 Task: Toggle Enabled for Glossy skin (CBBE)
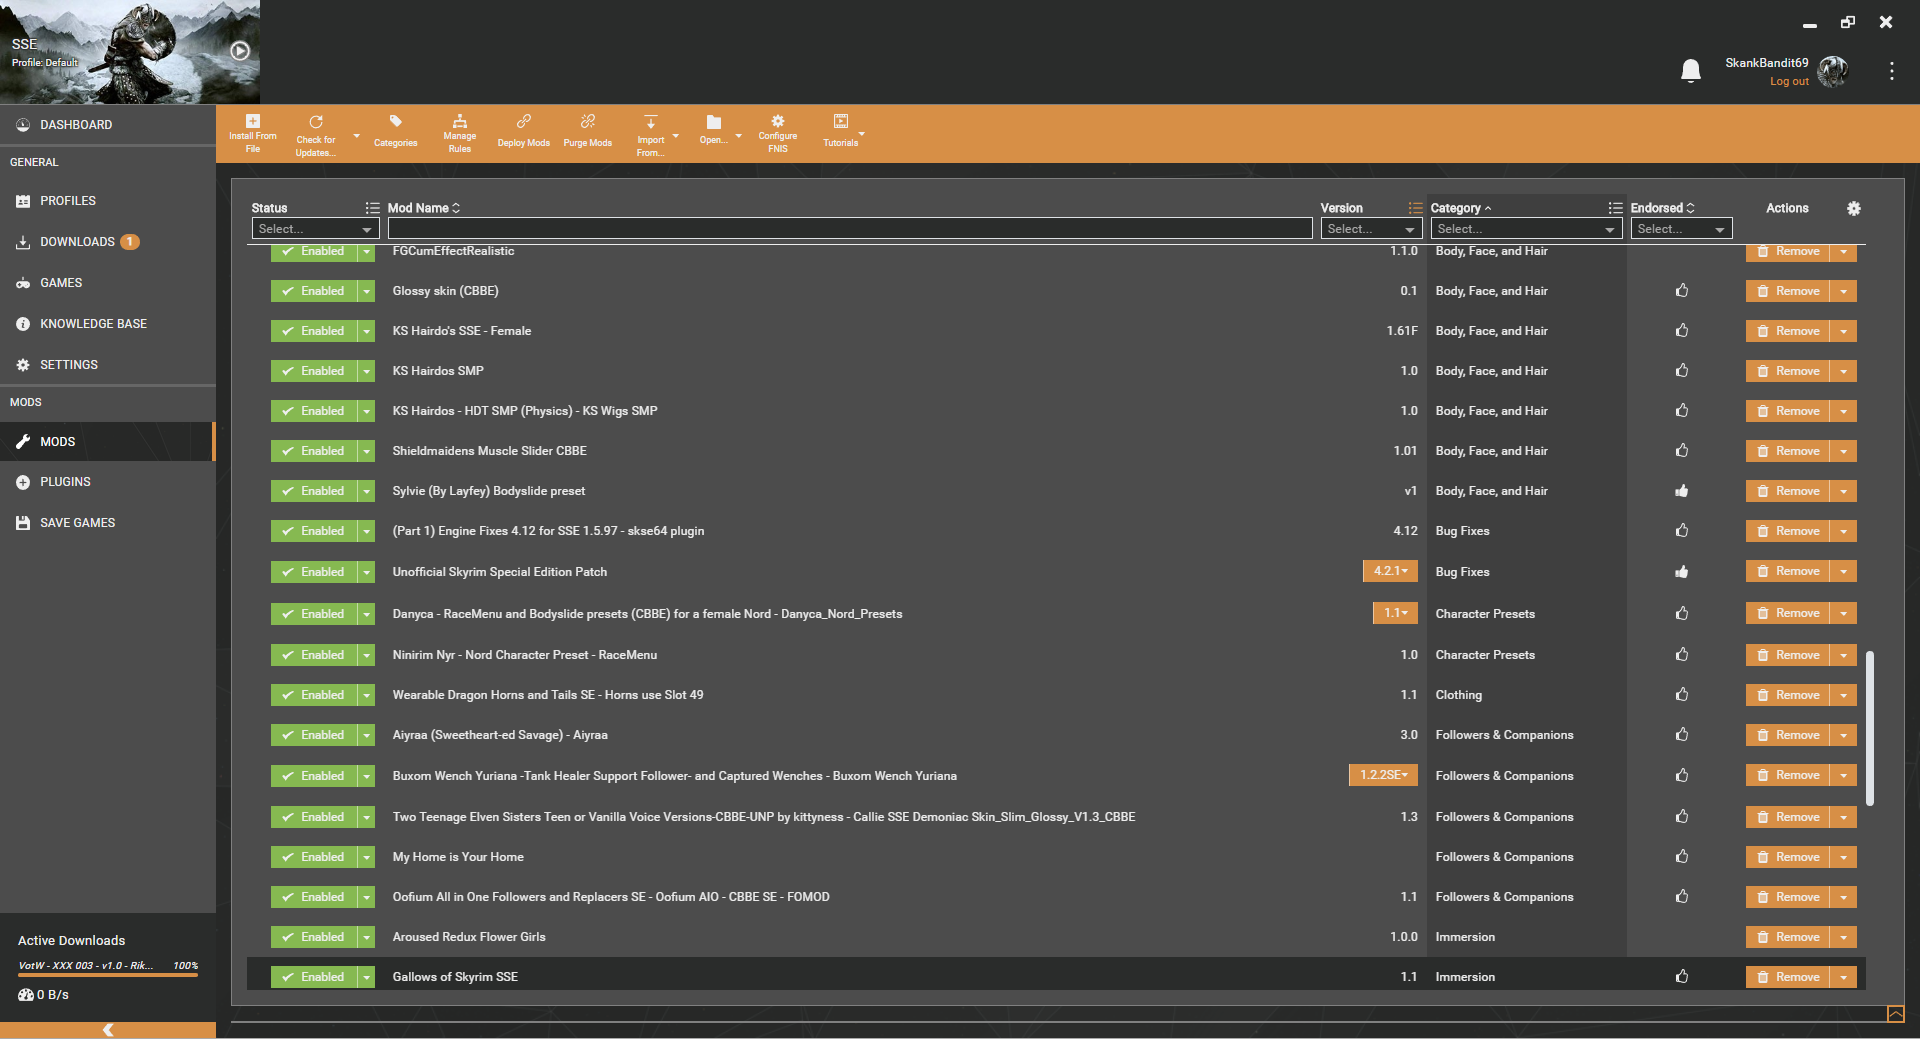[x=314, y=291]
